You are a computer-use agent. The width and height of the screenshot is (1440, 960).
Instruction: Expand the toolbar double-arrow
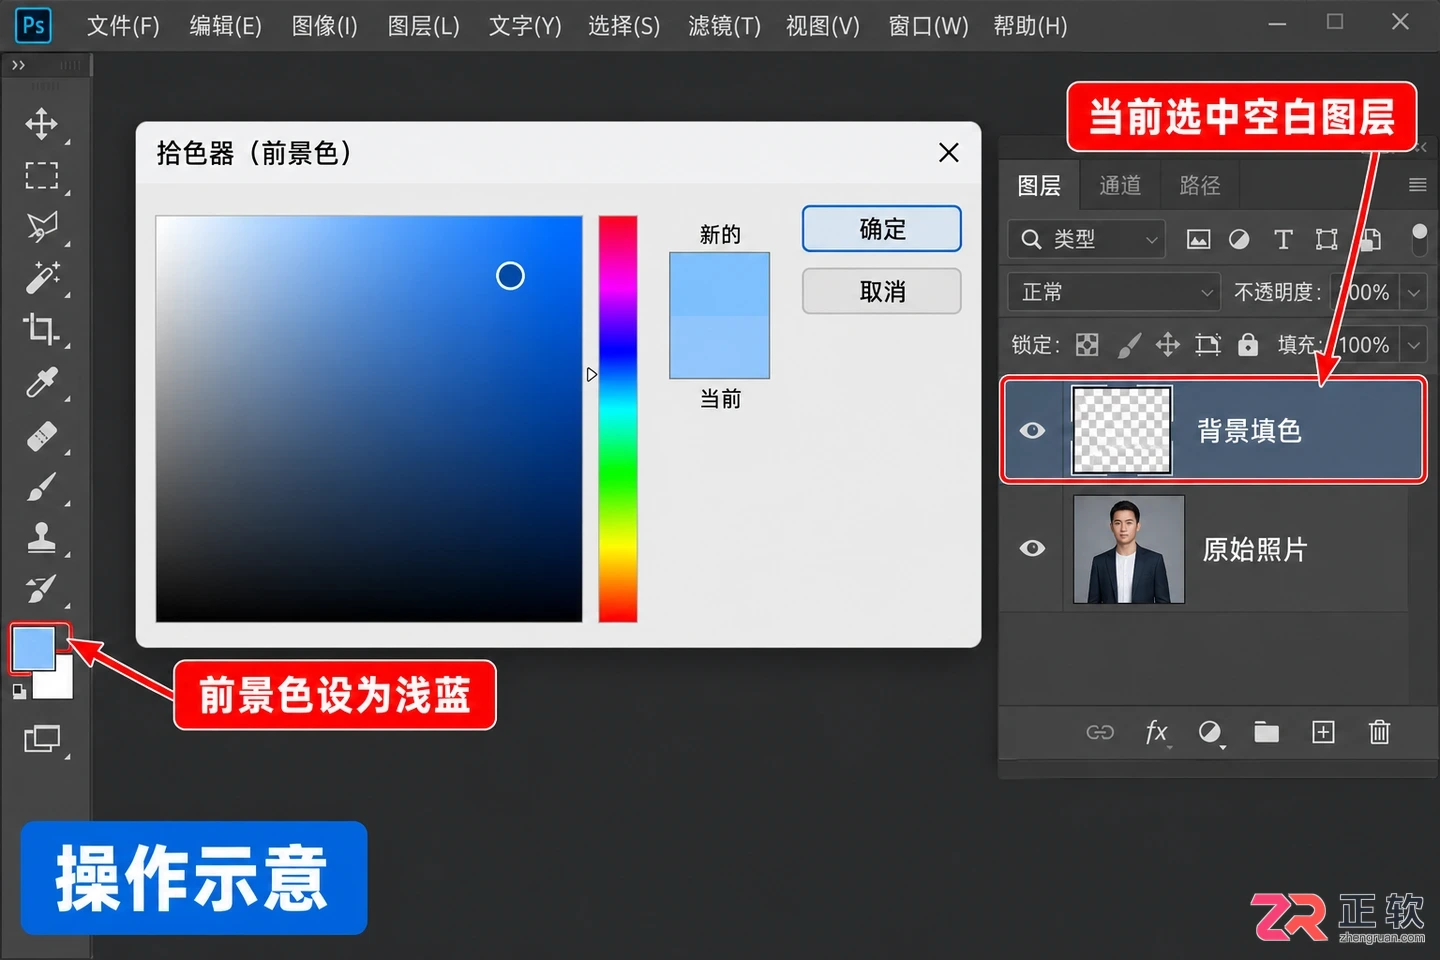click(x=18, y=65)
